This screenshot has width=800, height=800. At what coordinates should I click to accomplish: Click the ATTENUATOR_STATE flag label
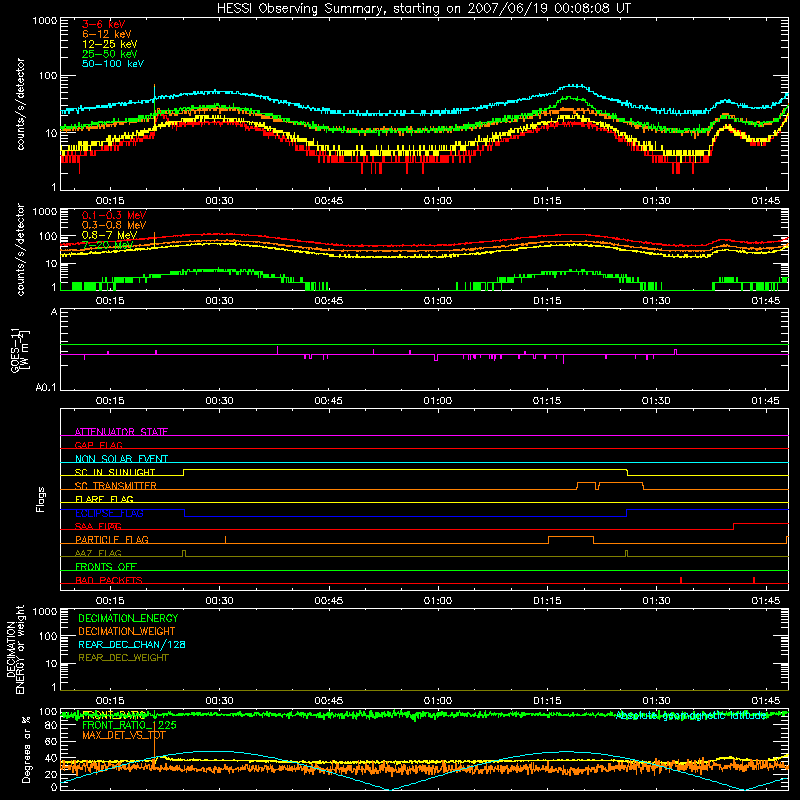(x=121, y=432)
